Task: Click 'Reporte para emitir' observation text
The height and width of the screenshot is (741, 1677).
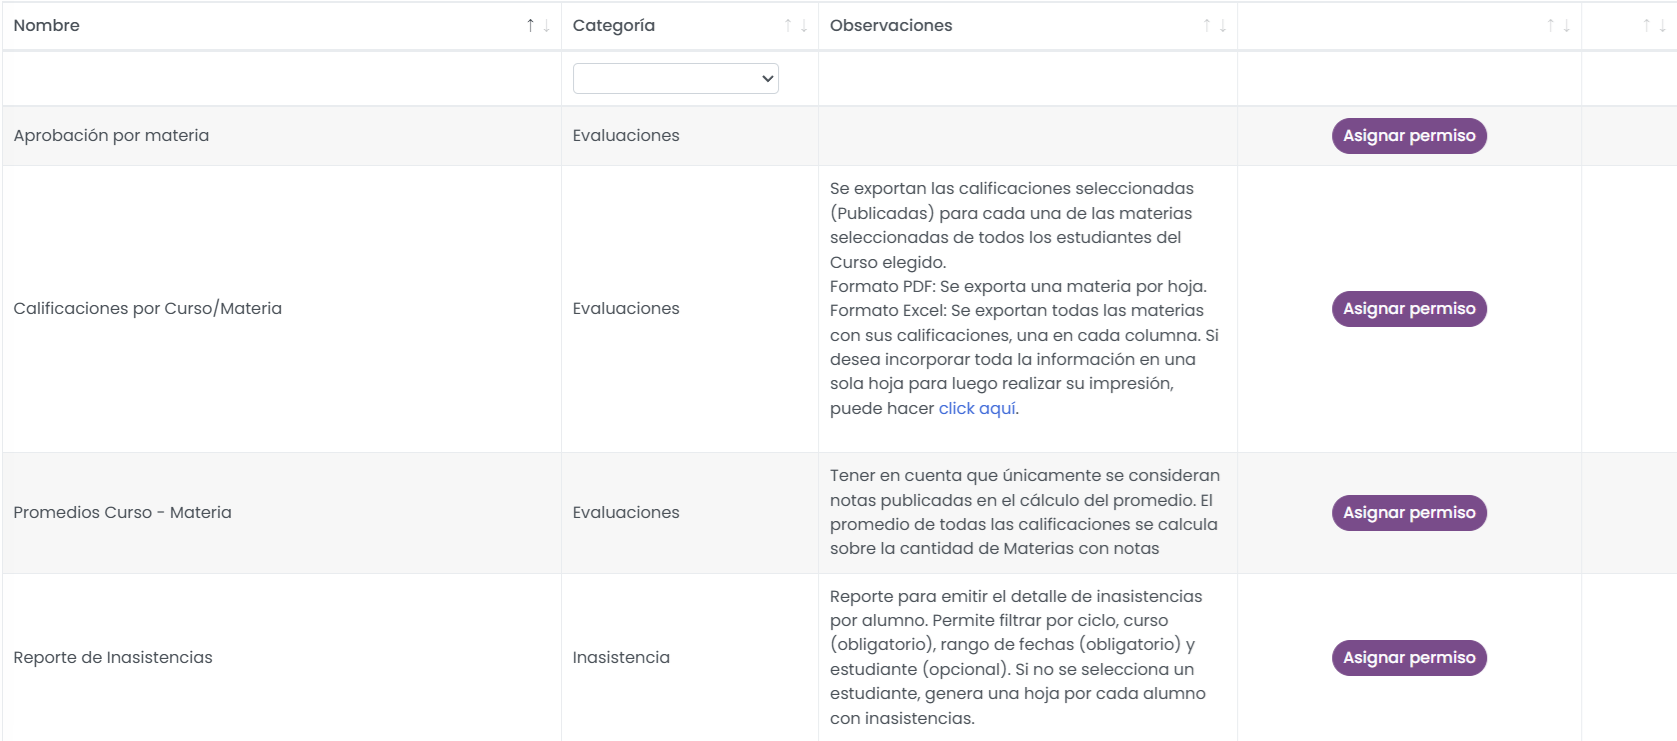Action: (1018, 657)
